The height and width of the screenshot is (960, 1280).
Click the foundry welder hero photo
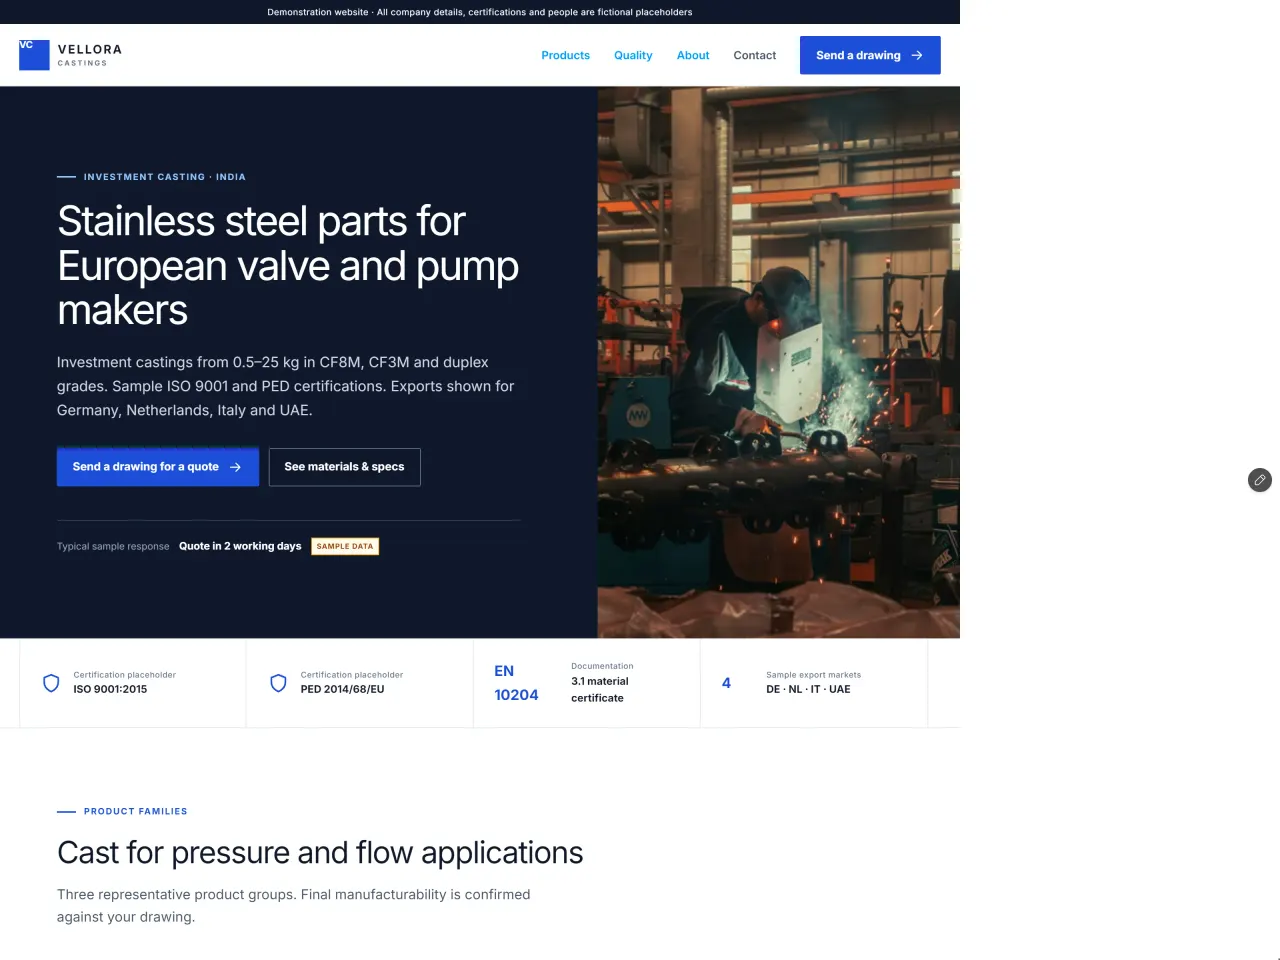tap(779, 362)
